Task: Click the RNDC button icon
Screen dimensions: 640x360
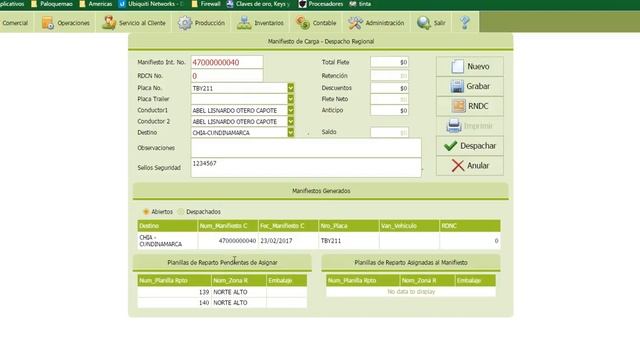Action: tap(458, 106)
